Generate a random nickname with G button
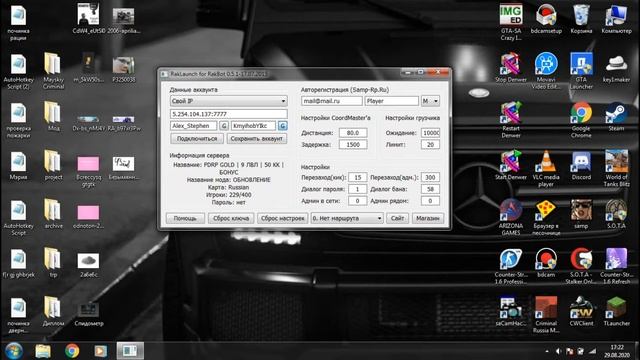 click(224, 126)
